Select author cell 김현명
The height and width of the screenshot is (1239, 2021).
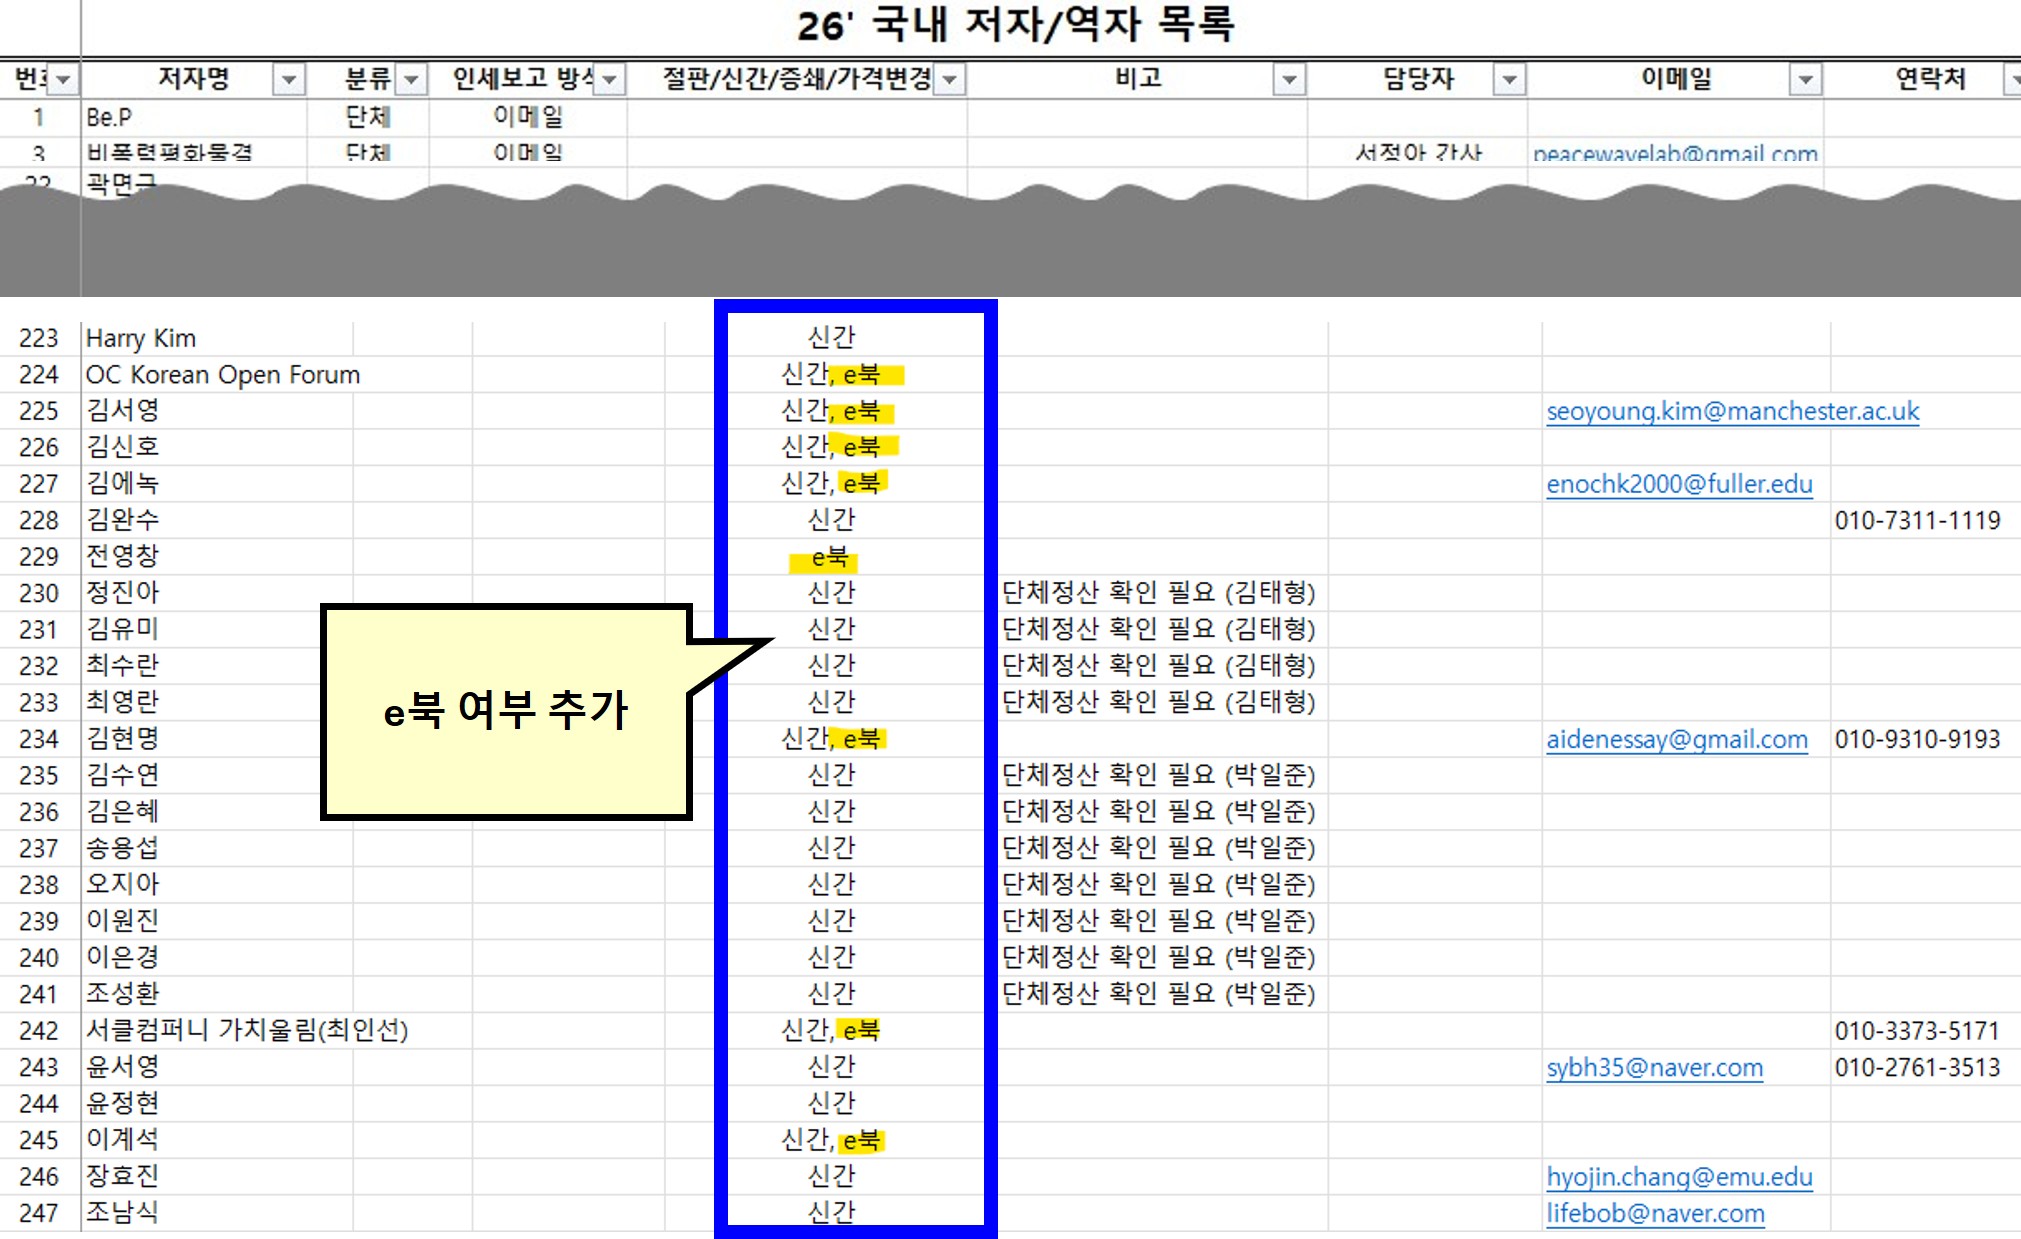(200, 739)
